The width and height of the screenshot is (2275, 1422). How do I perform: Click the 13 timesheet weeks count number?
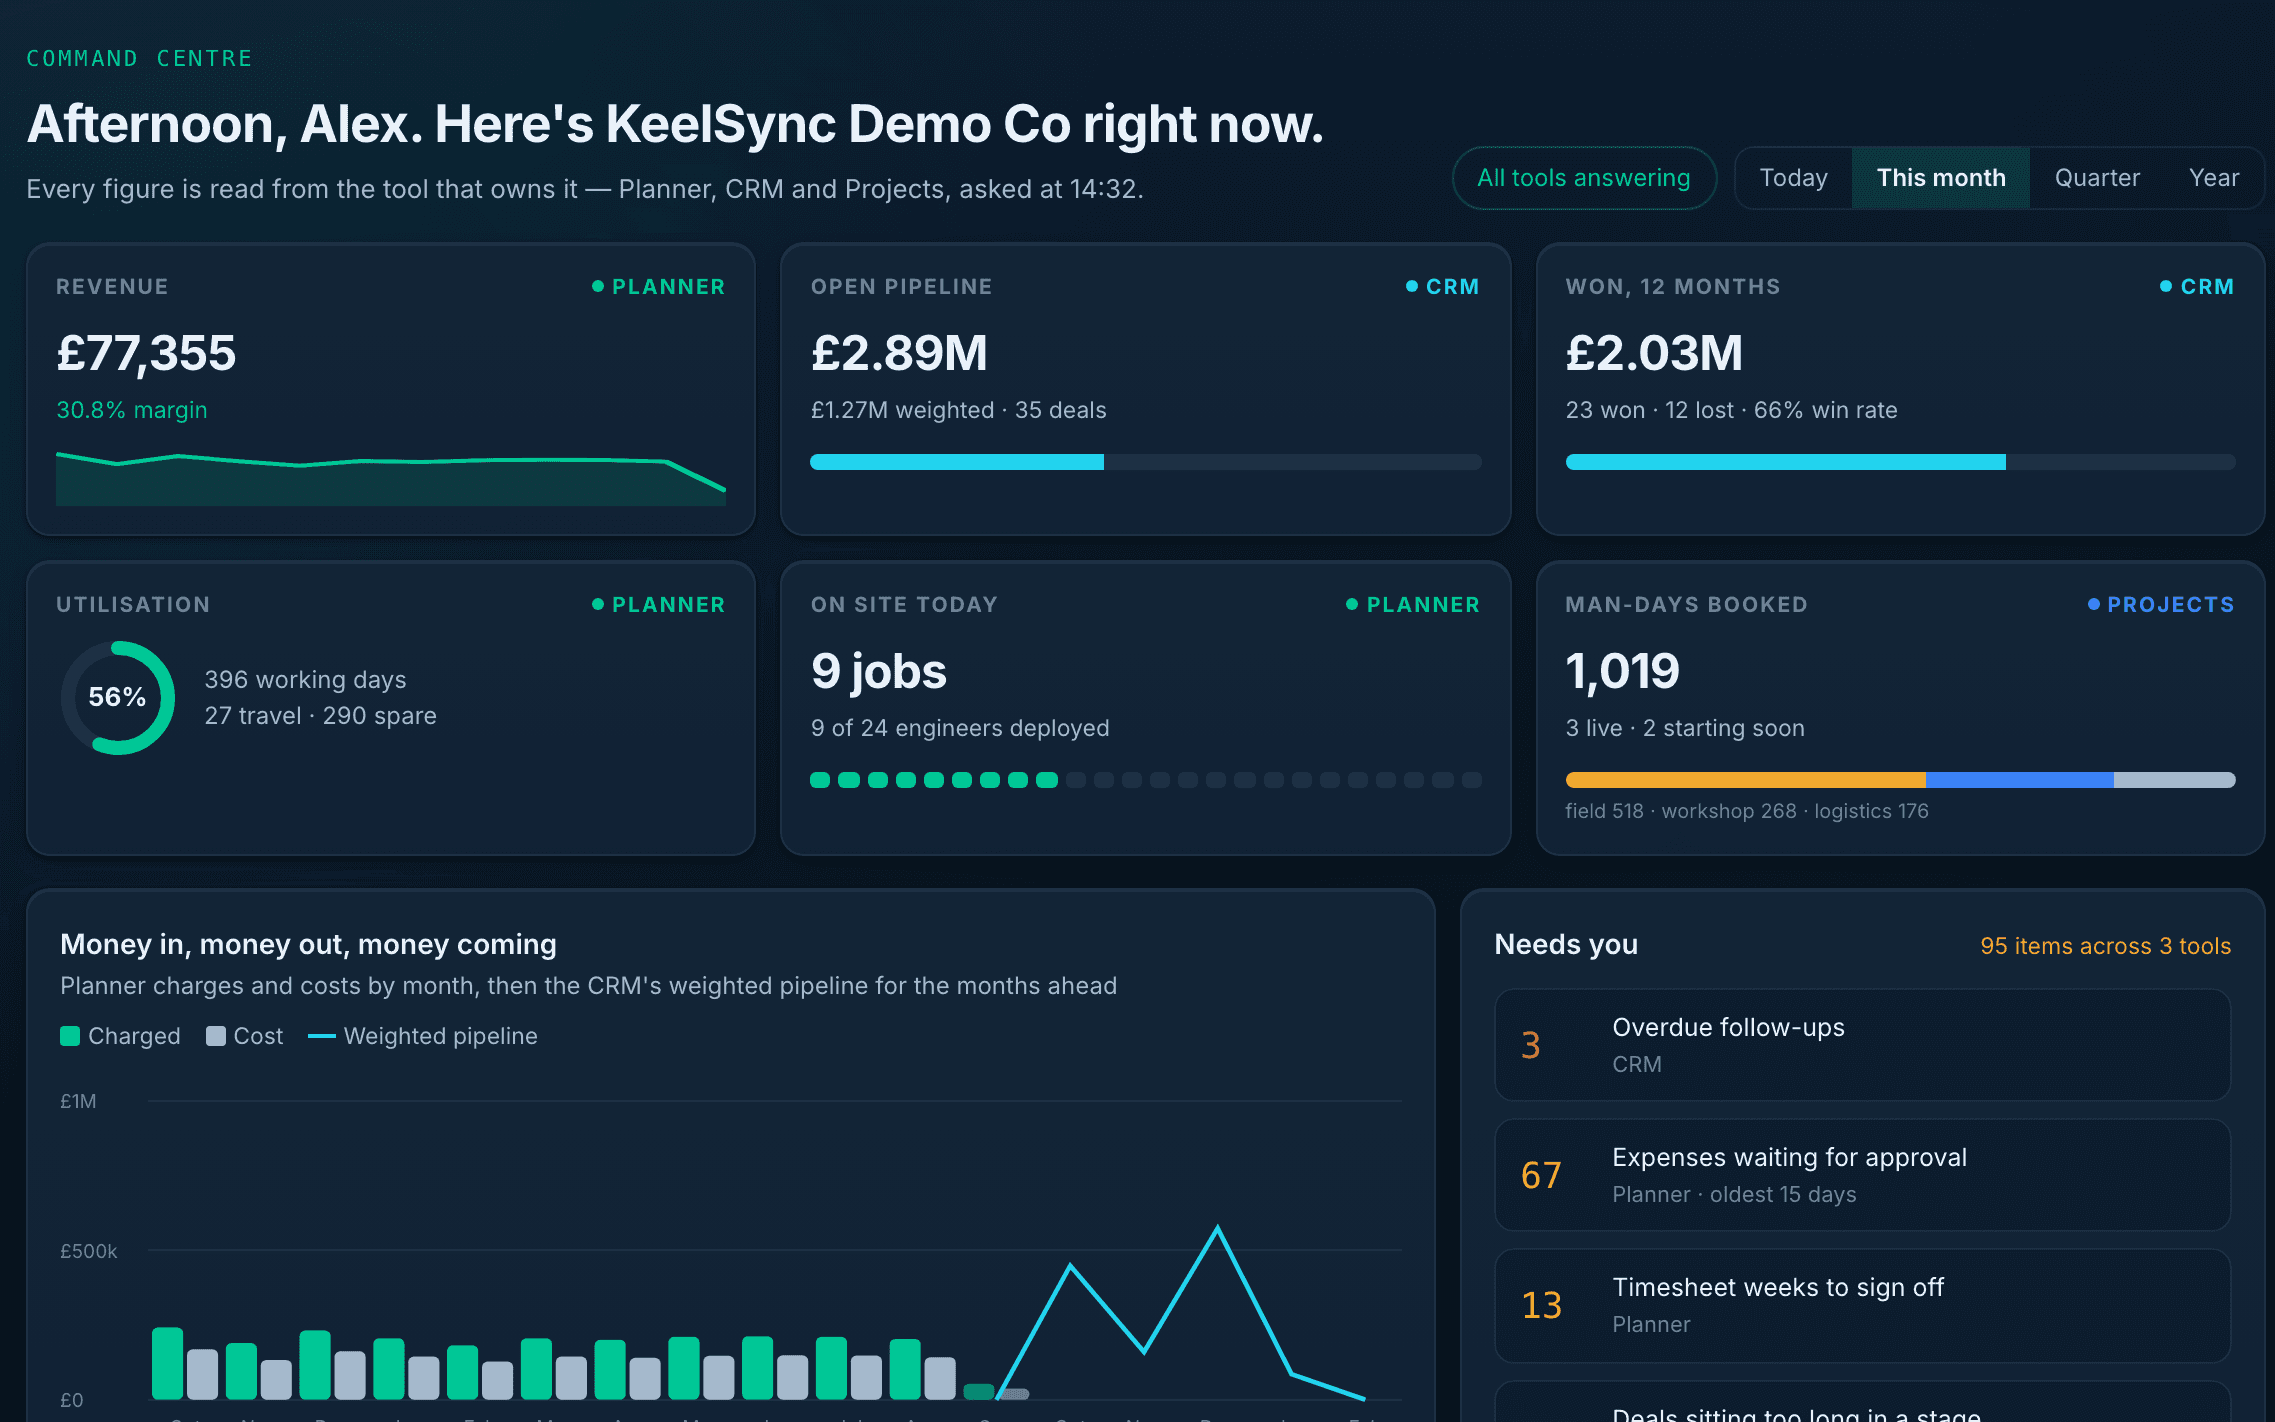(1541, 1305)
